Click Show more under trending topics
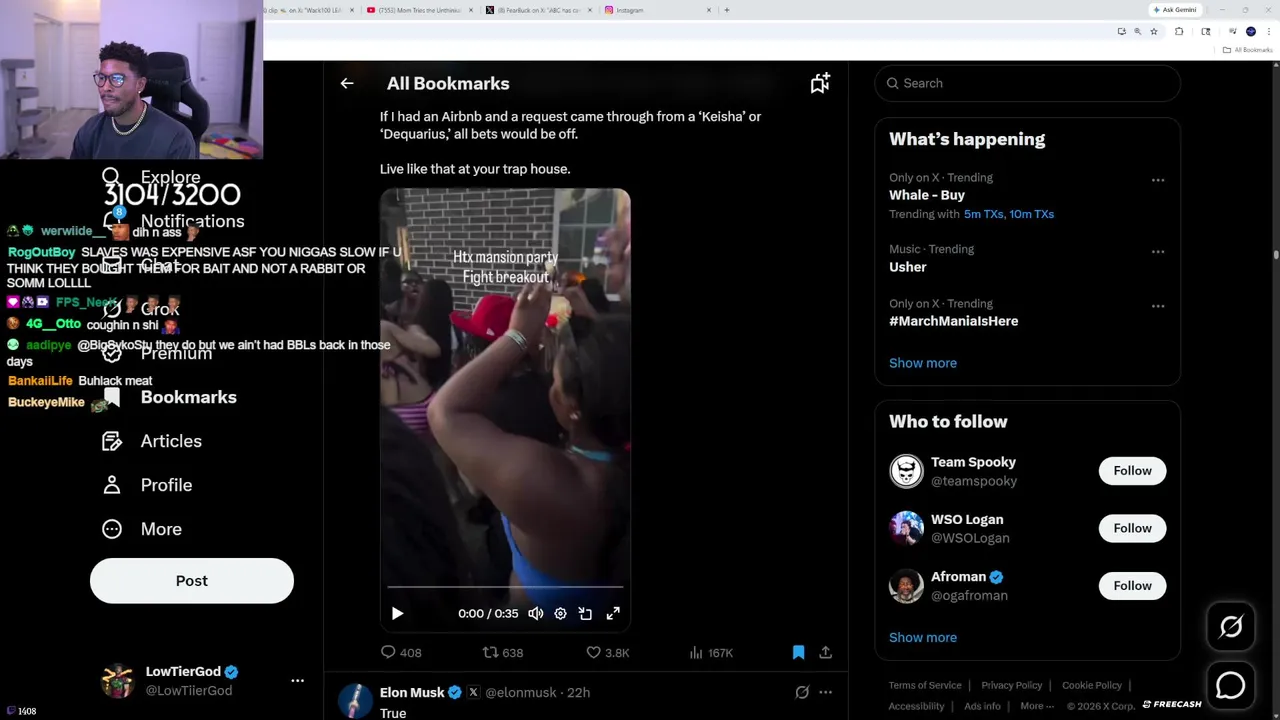 click(x=923, y=363)
